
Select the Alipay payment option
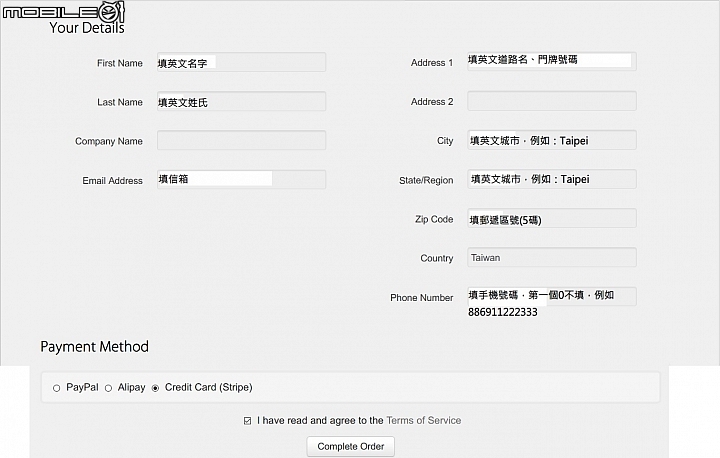click(108, 388)
